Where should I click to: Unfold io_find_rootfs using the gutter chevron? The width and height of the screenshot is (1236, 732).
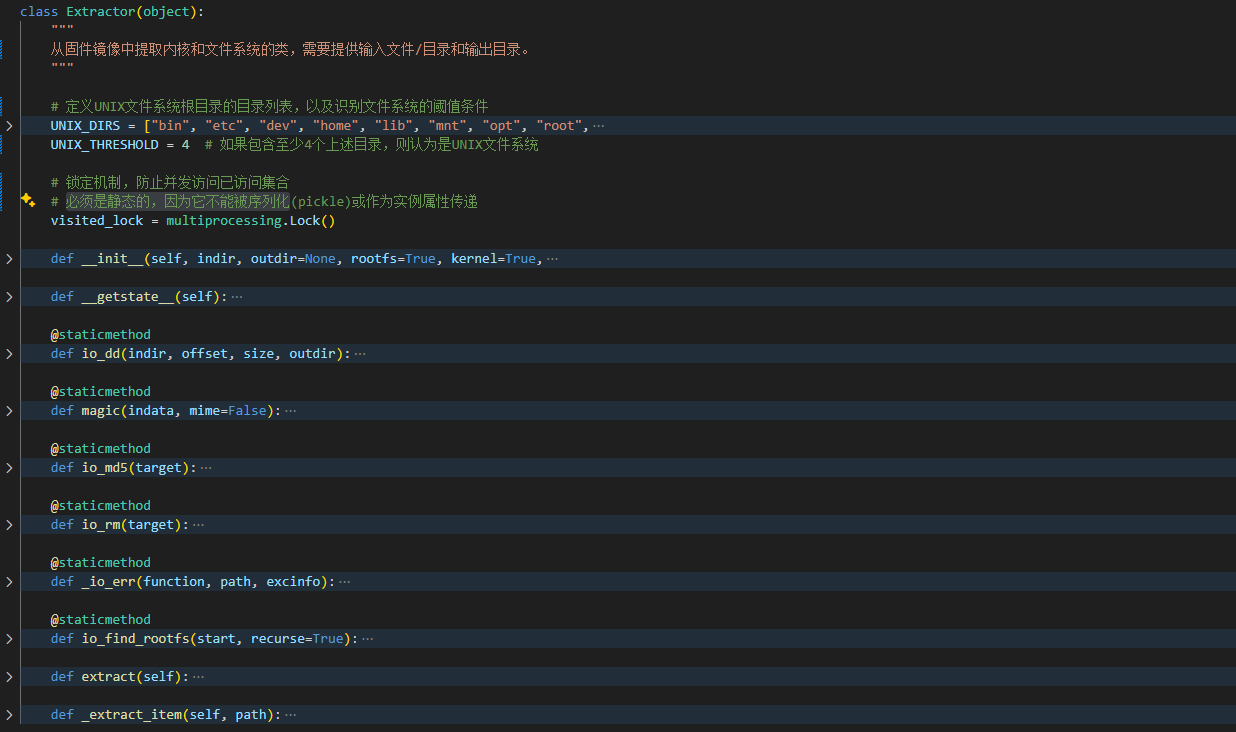click(9, 639)
